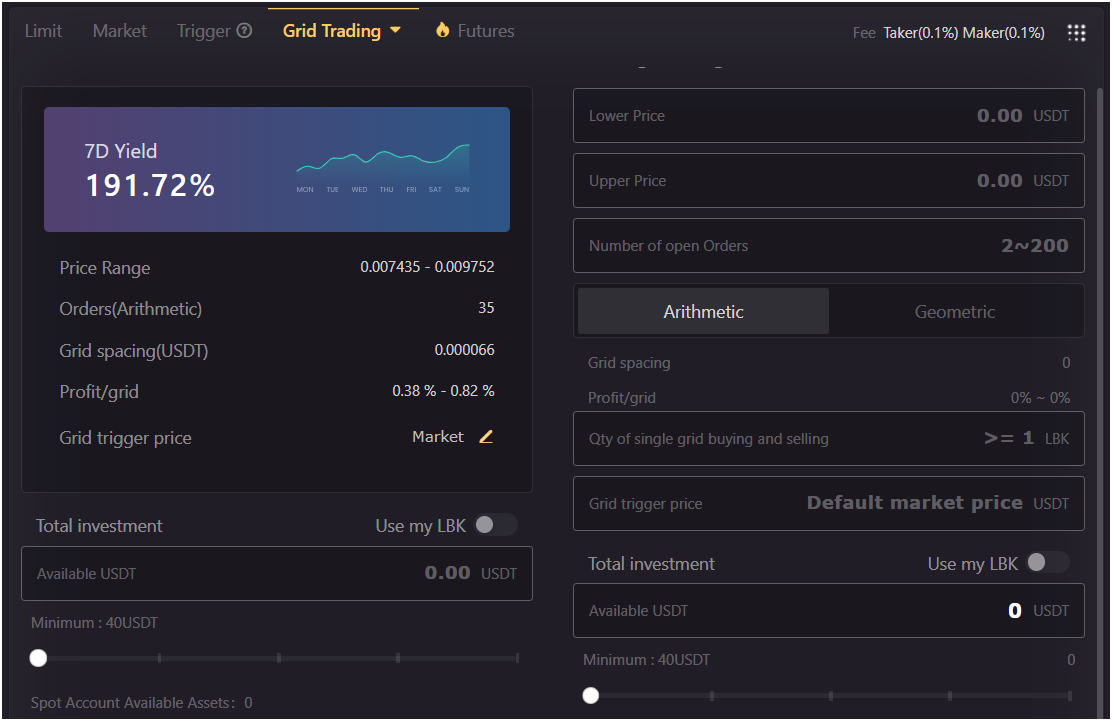Open the Trigger help question mark icon
1112x721 pixels.
point(246,31)
